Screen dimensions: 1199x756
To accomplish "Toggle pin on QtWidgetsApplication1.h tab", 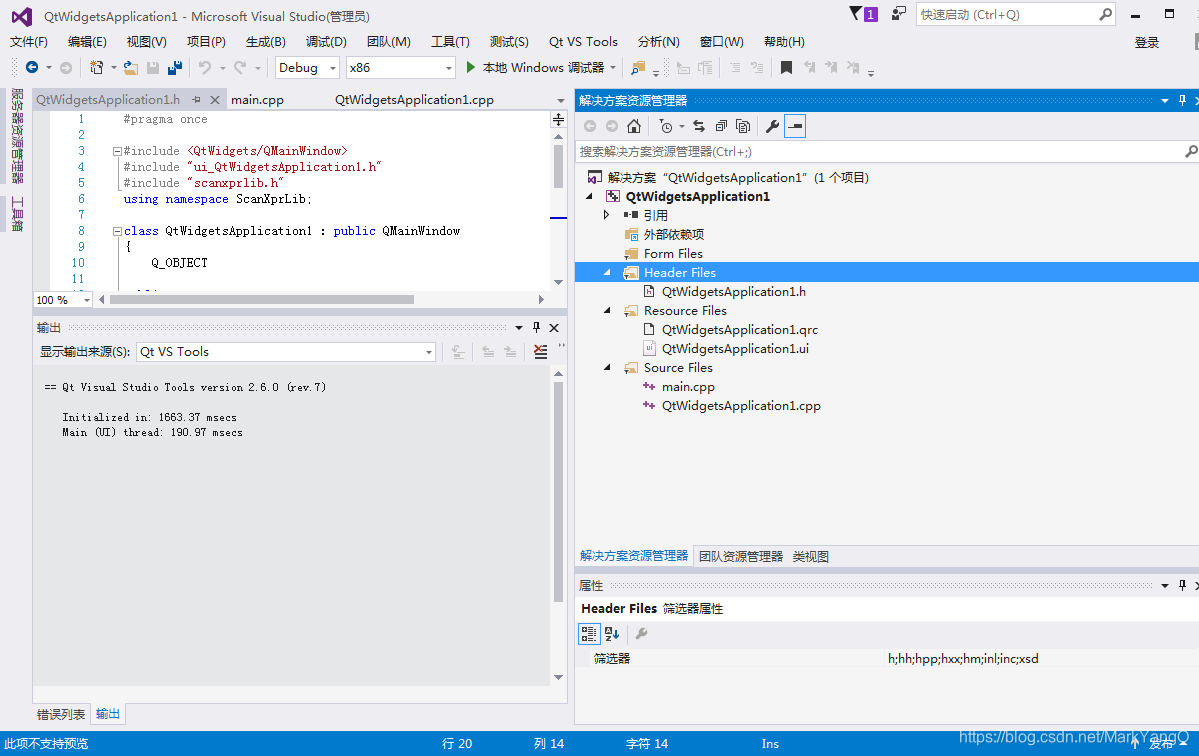I will click(x=197, y=99).
